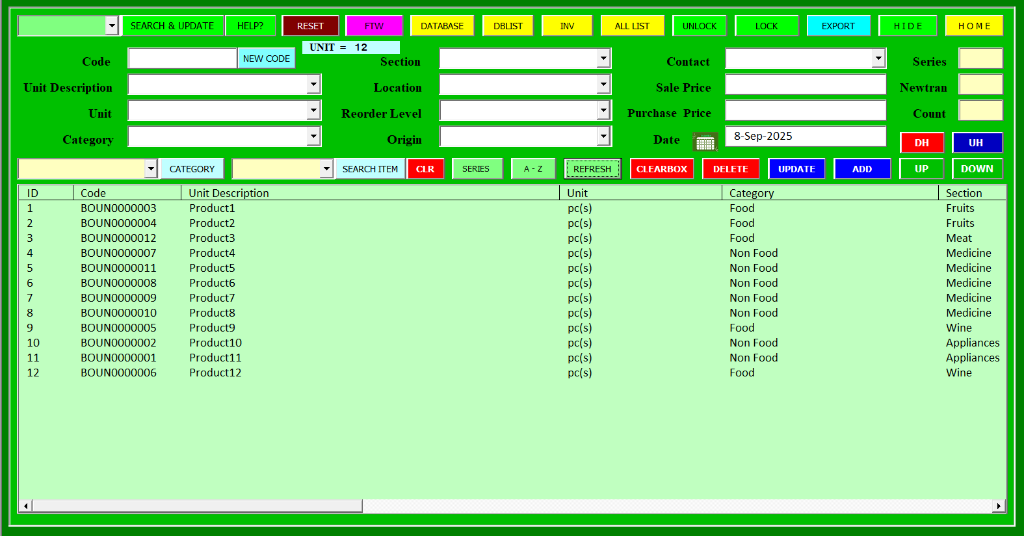Click the blue ADD button
Screen dimensions: 1024x536
[862, 168]
